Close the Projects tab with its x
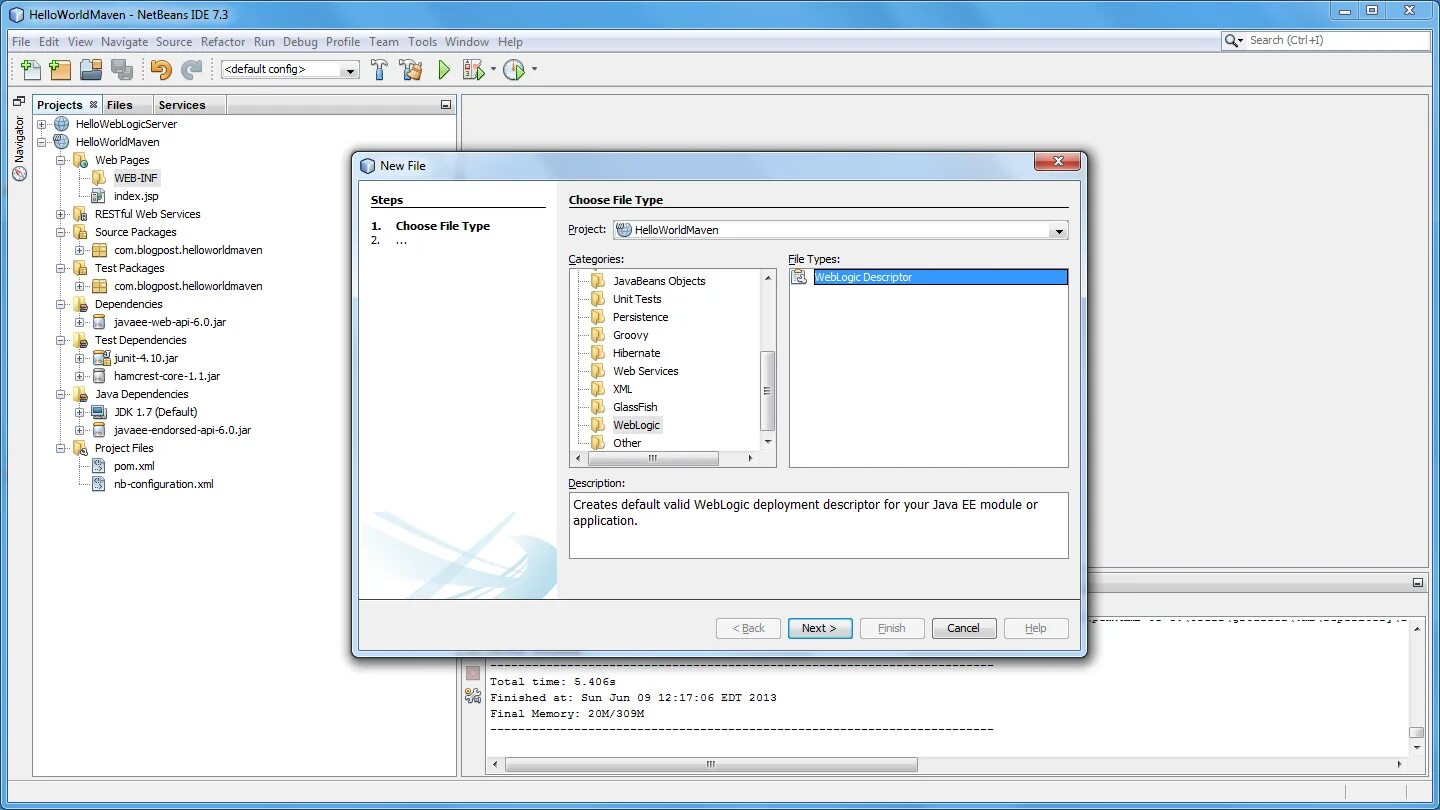The image size is (1440, 810). click(93, 104)
